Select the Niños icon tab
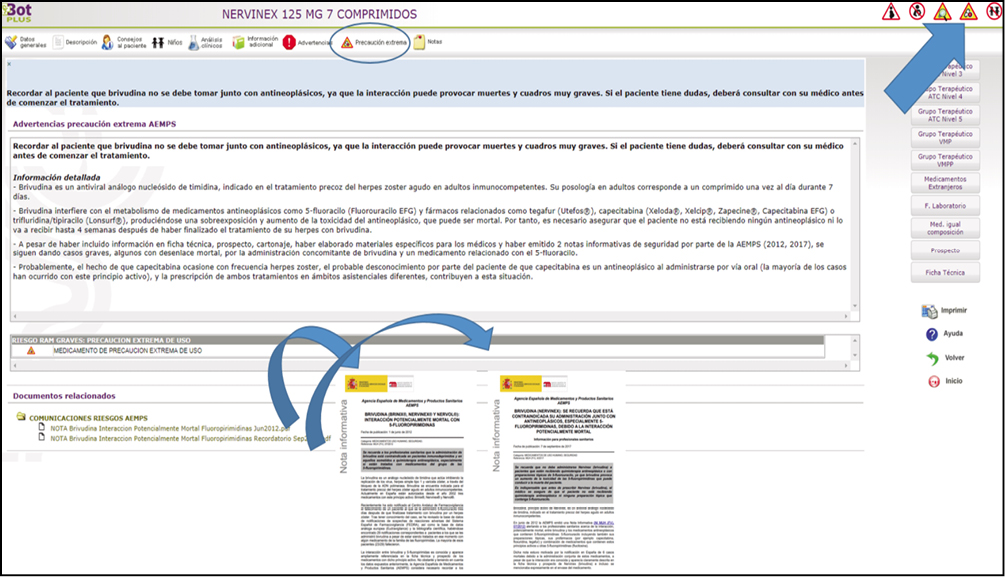 click(x=168, y=43)
